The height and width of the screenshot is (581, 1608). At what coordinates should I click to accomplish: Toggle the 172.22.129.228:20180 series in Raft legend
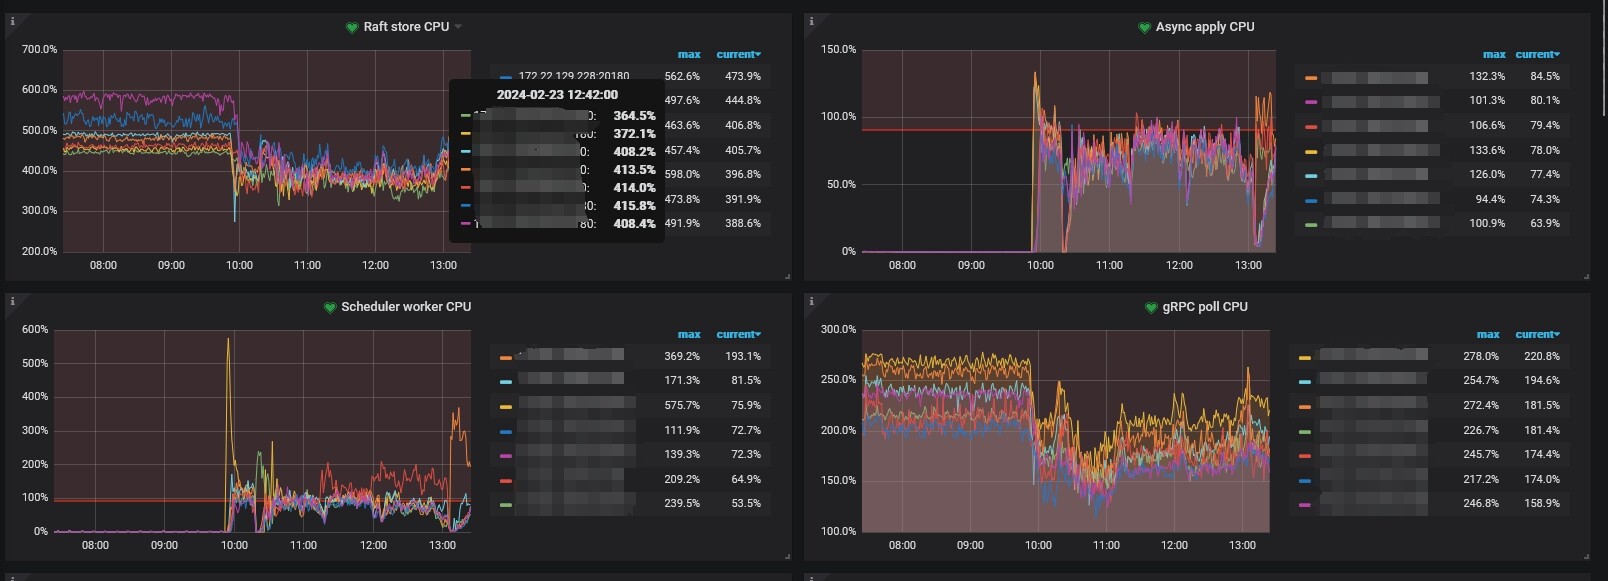coord(573,76)
